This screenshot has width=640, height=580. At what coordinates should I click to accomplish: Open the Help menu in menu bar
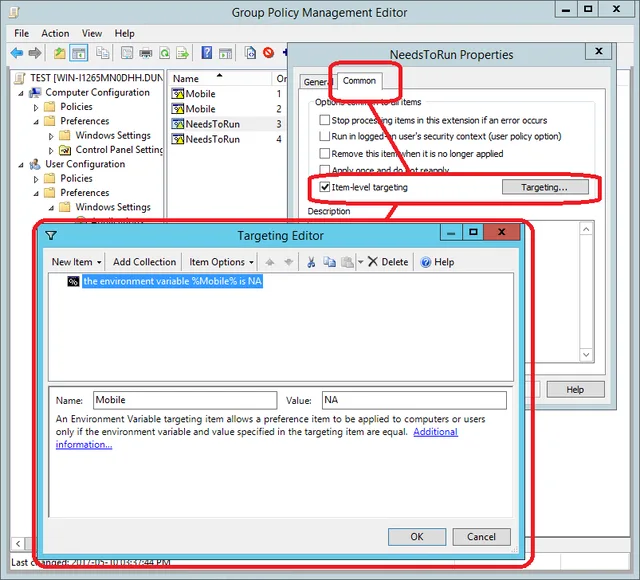(124, 33)
